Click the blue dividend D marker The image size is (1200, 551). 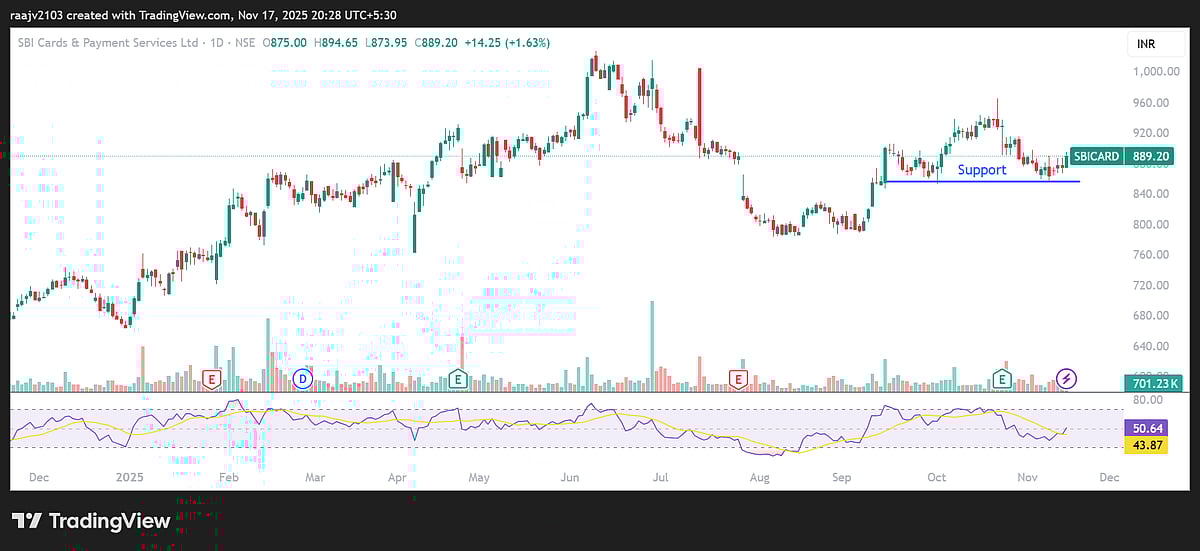coord(304,379)
